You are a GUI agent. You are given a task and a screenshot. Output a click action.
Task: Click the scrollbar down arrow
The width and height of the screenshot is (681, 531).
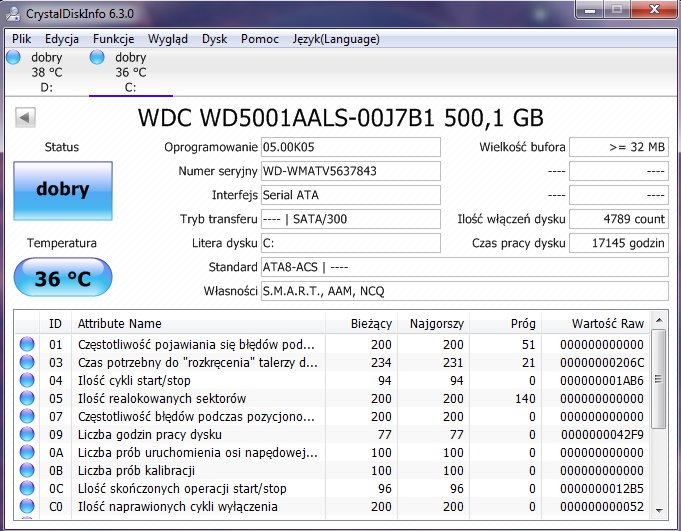point(659,511)
